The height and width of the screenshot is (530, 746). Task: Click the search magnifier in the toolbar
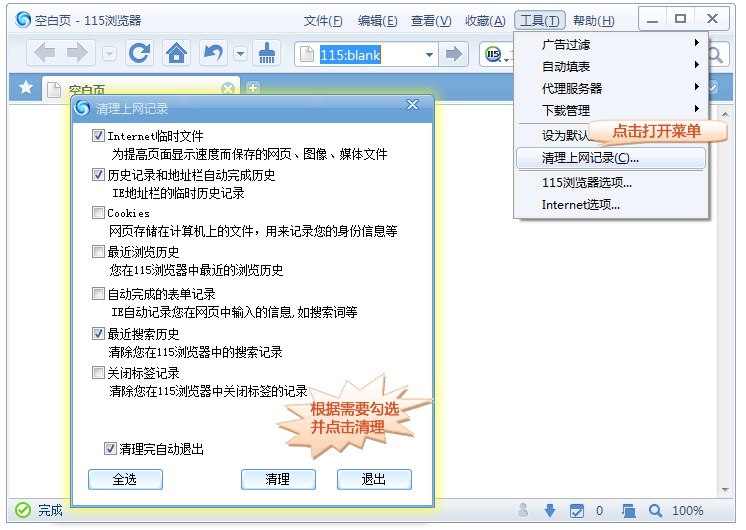click(x=717, y=55)
